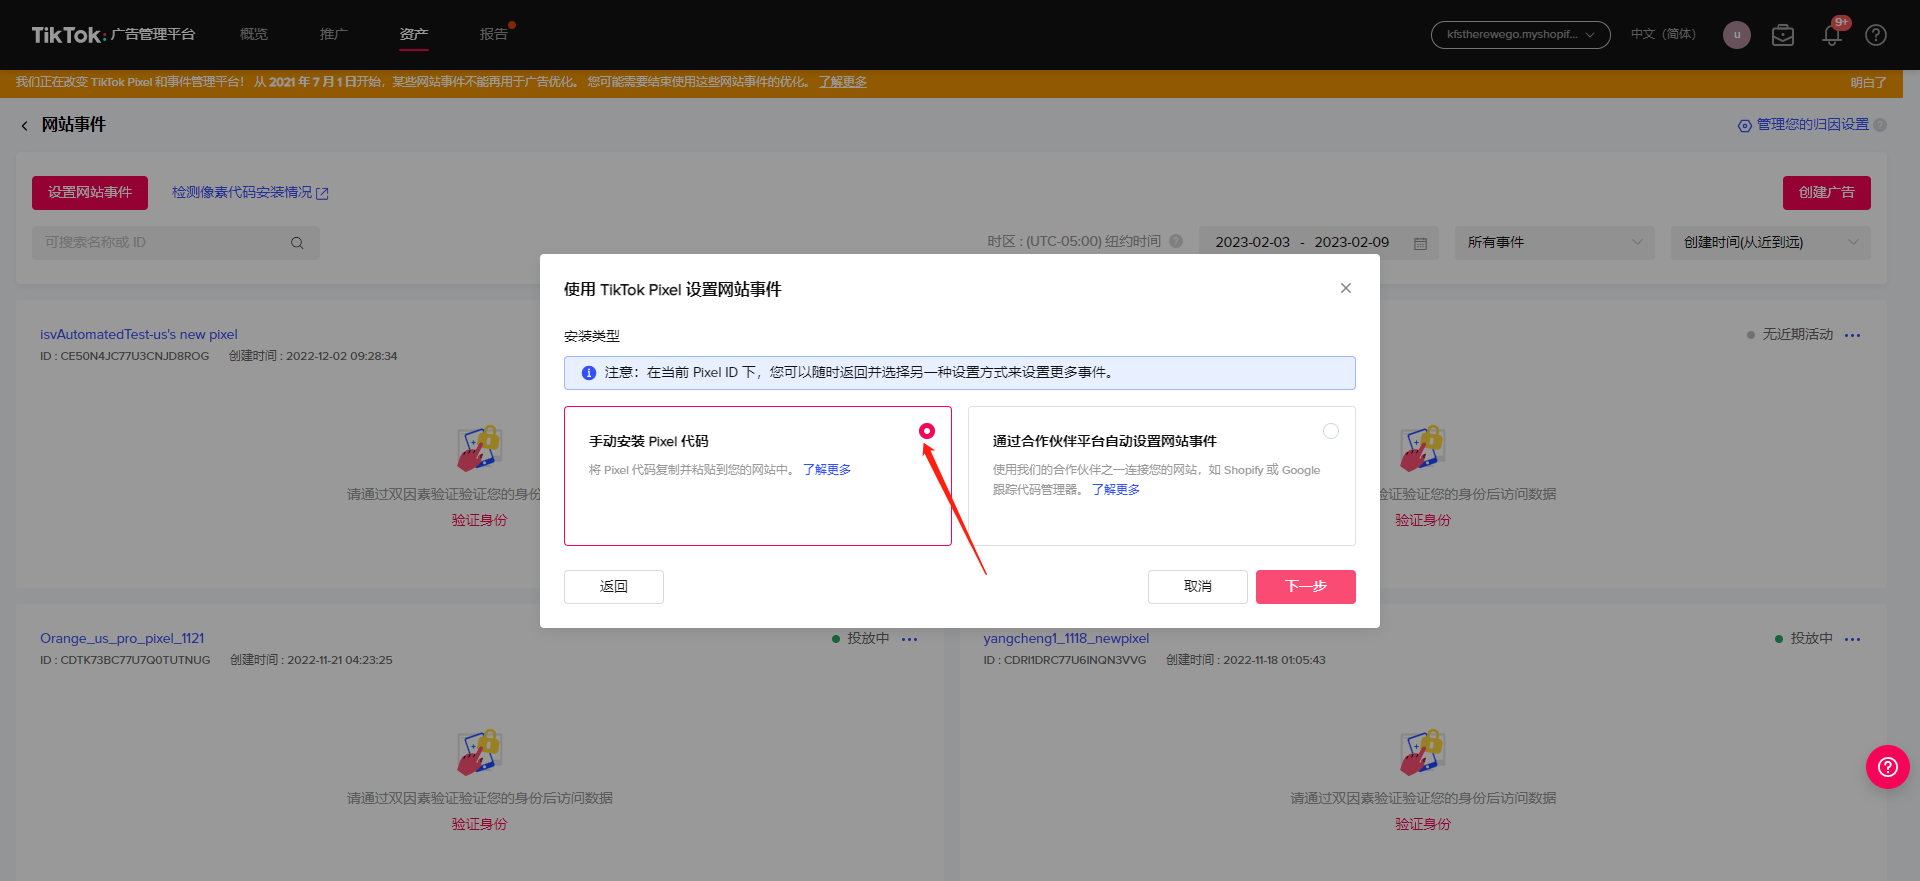Expand the 创建时间(从近到远) sort dropdown
This screenshot has width=1920, height=881.
click(x=1771, y=243)
